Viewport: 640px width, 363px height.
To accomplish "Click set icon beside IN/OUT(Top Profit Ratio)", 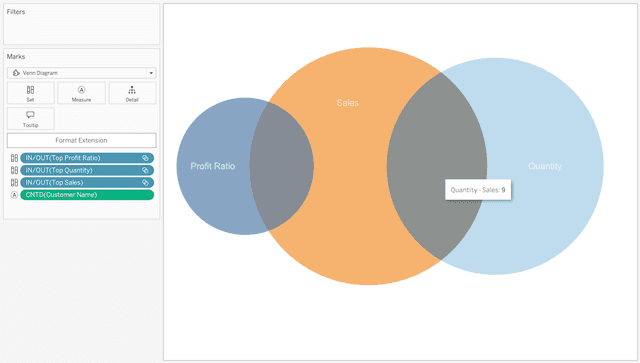I will click(14, 158).
